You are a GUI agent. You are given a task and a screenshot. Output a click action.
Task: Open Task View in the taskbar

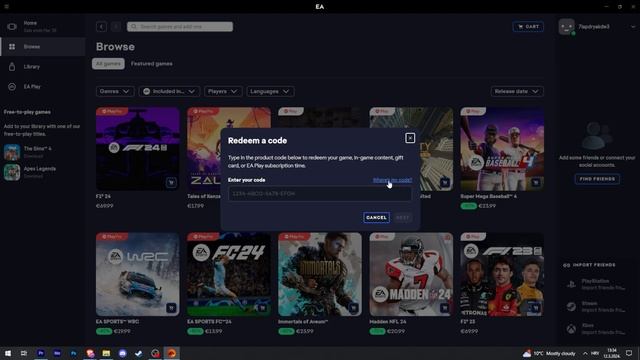pyautogui.click(x=24, y=353)
